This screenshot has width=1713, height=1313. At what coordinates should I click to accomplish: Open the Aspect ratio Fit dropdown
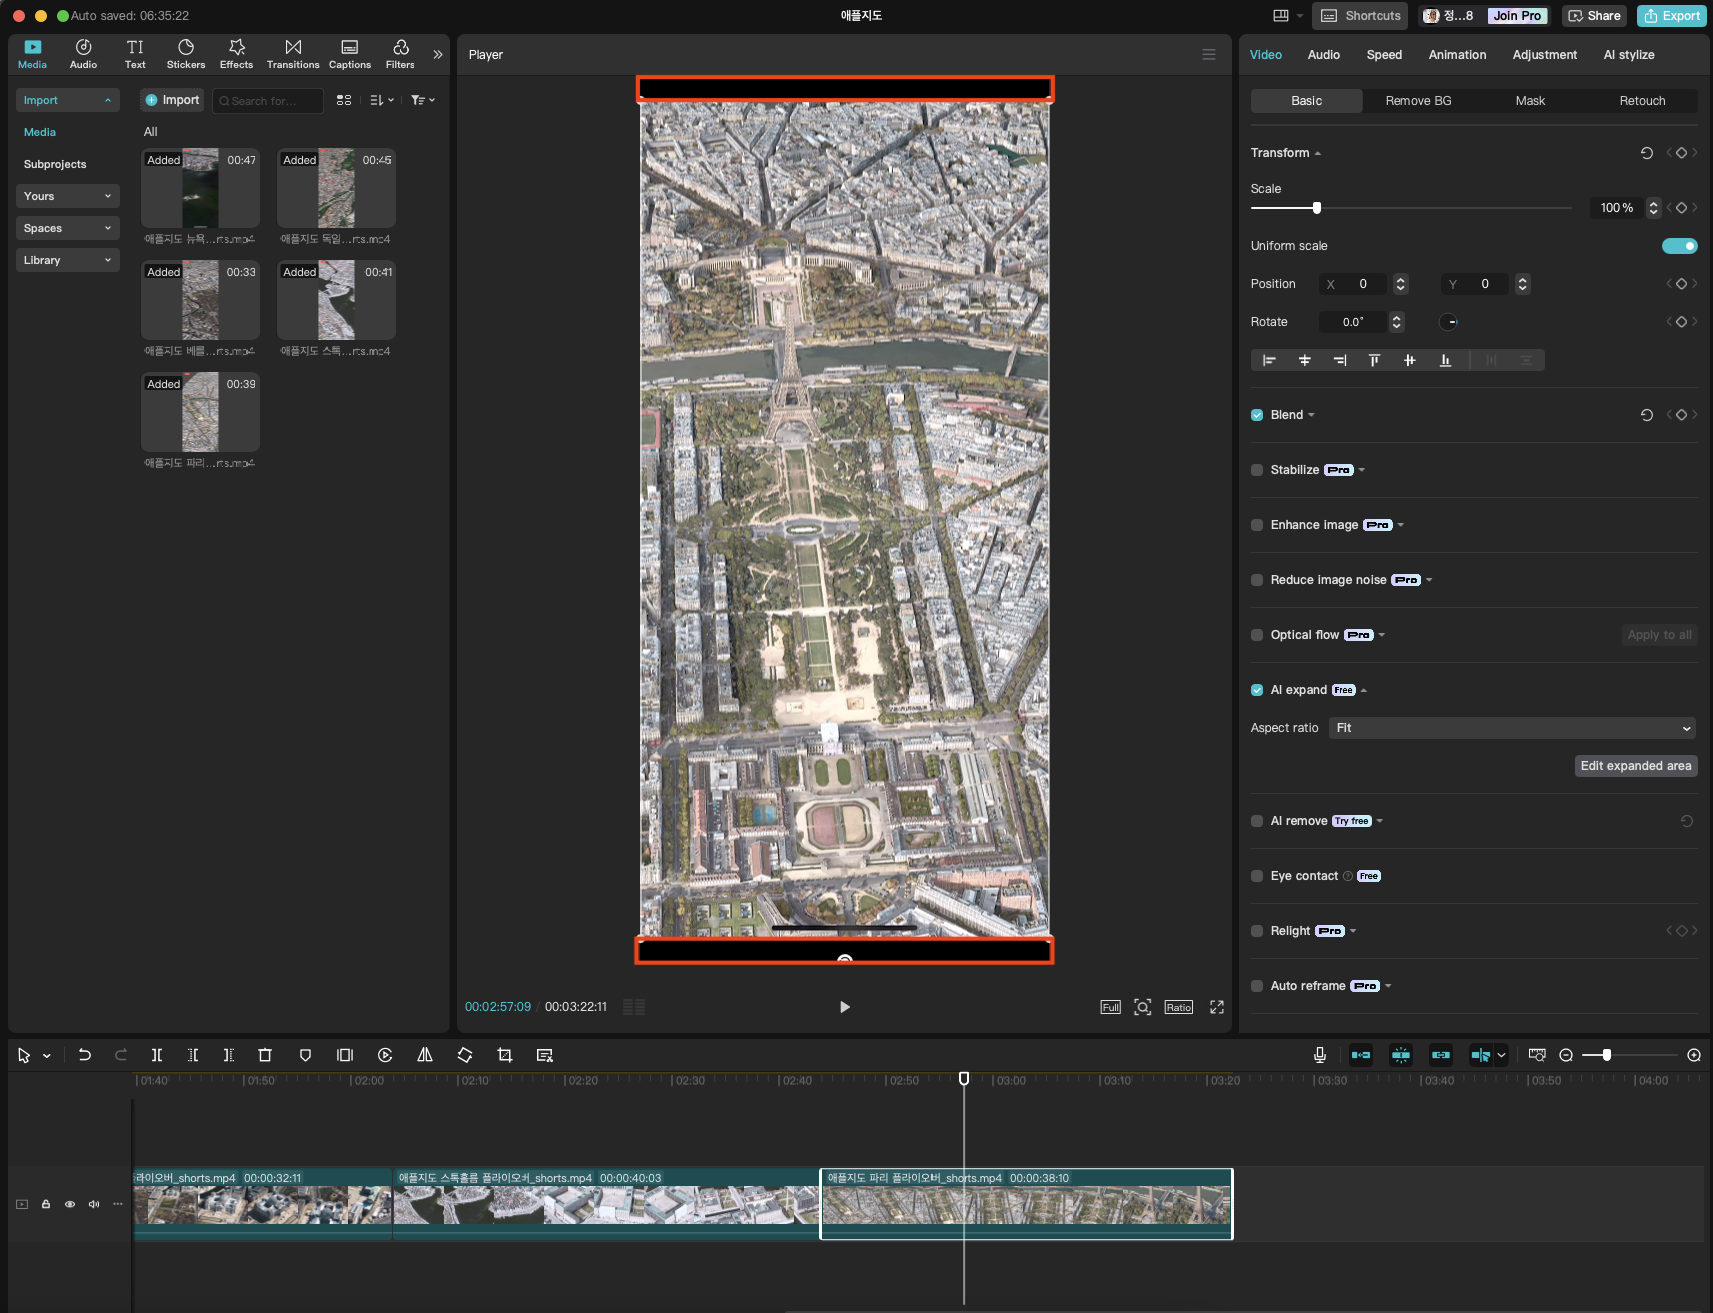tap(1512, 728)
